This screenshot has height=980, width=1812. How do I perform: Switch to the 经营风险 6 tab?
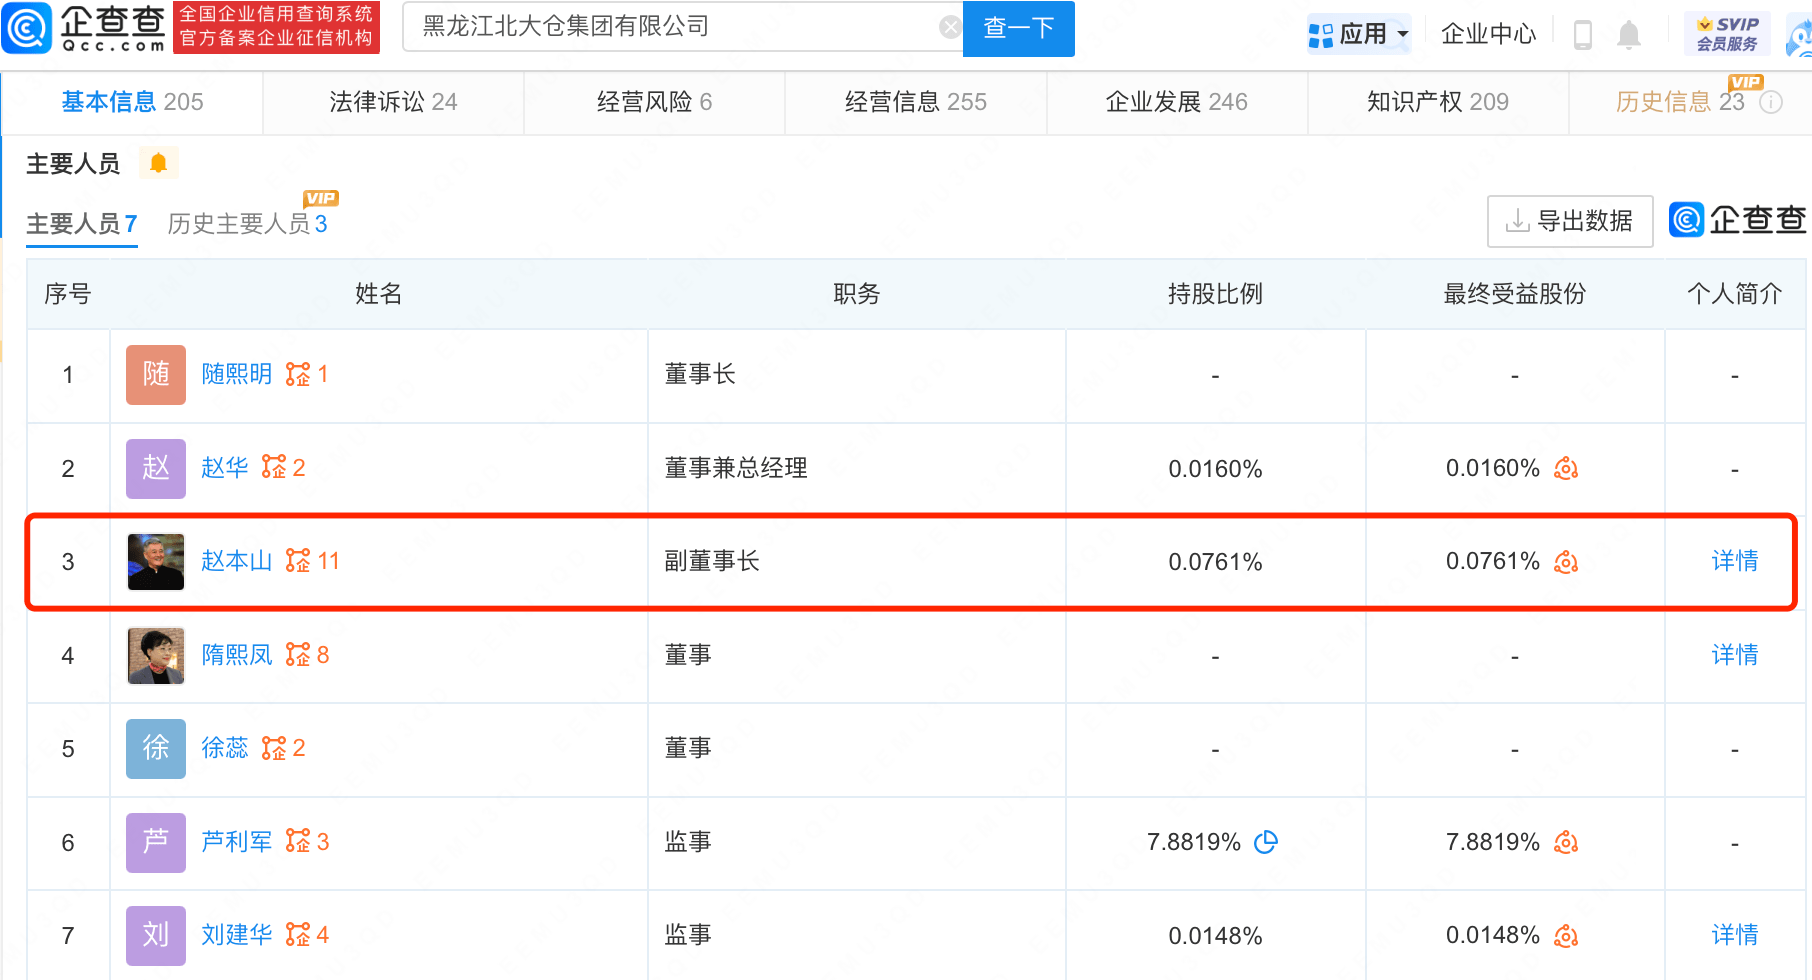pos(654,102)
